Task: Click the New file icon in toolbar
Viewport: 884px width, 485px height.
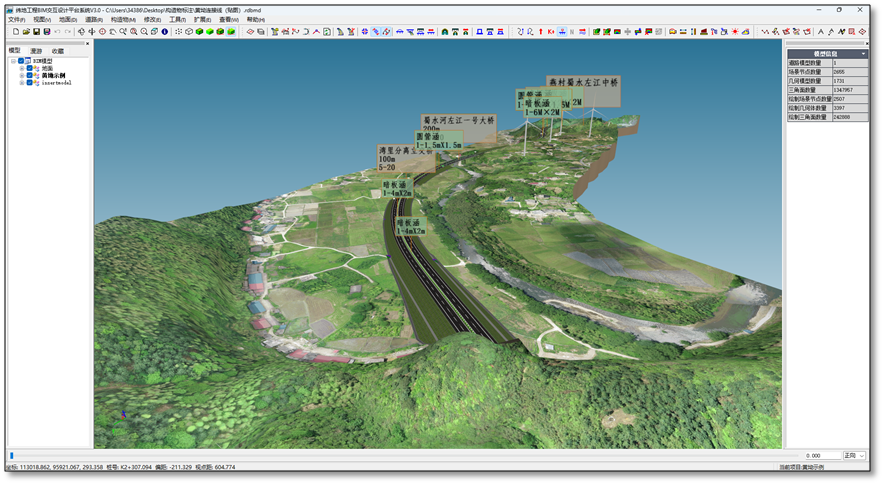Action: click(14, 32)
